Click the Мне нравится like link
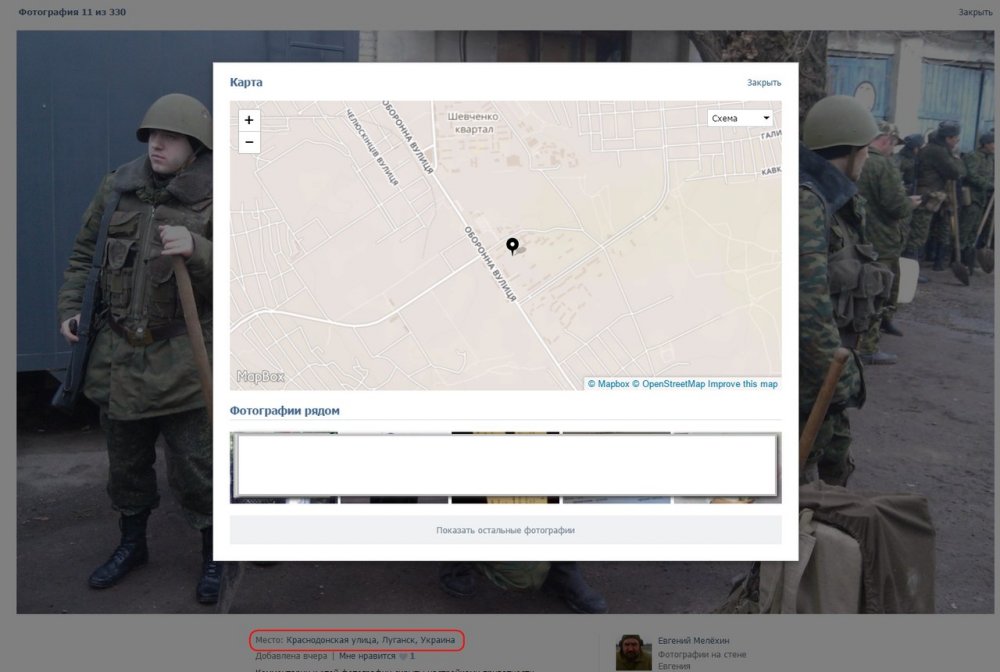This screenshot has width=1000, height=672. [x=367, y=656]
